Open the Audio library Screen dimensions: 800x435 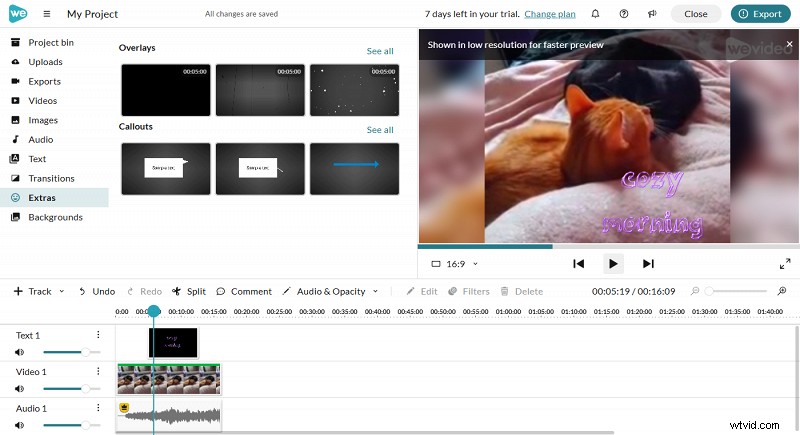pyautogui.click(x=54, y=139)
